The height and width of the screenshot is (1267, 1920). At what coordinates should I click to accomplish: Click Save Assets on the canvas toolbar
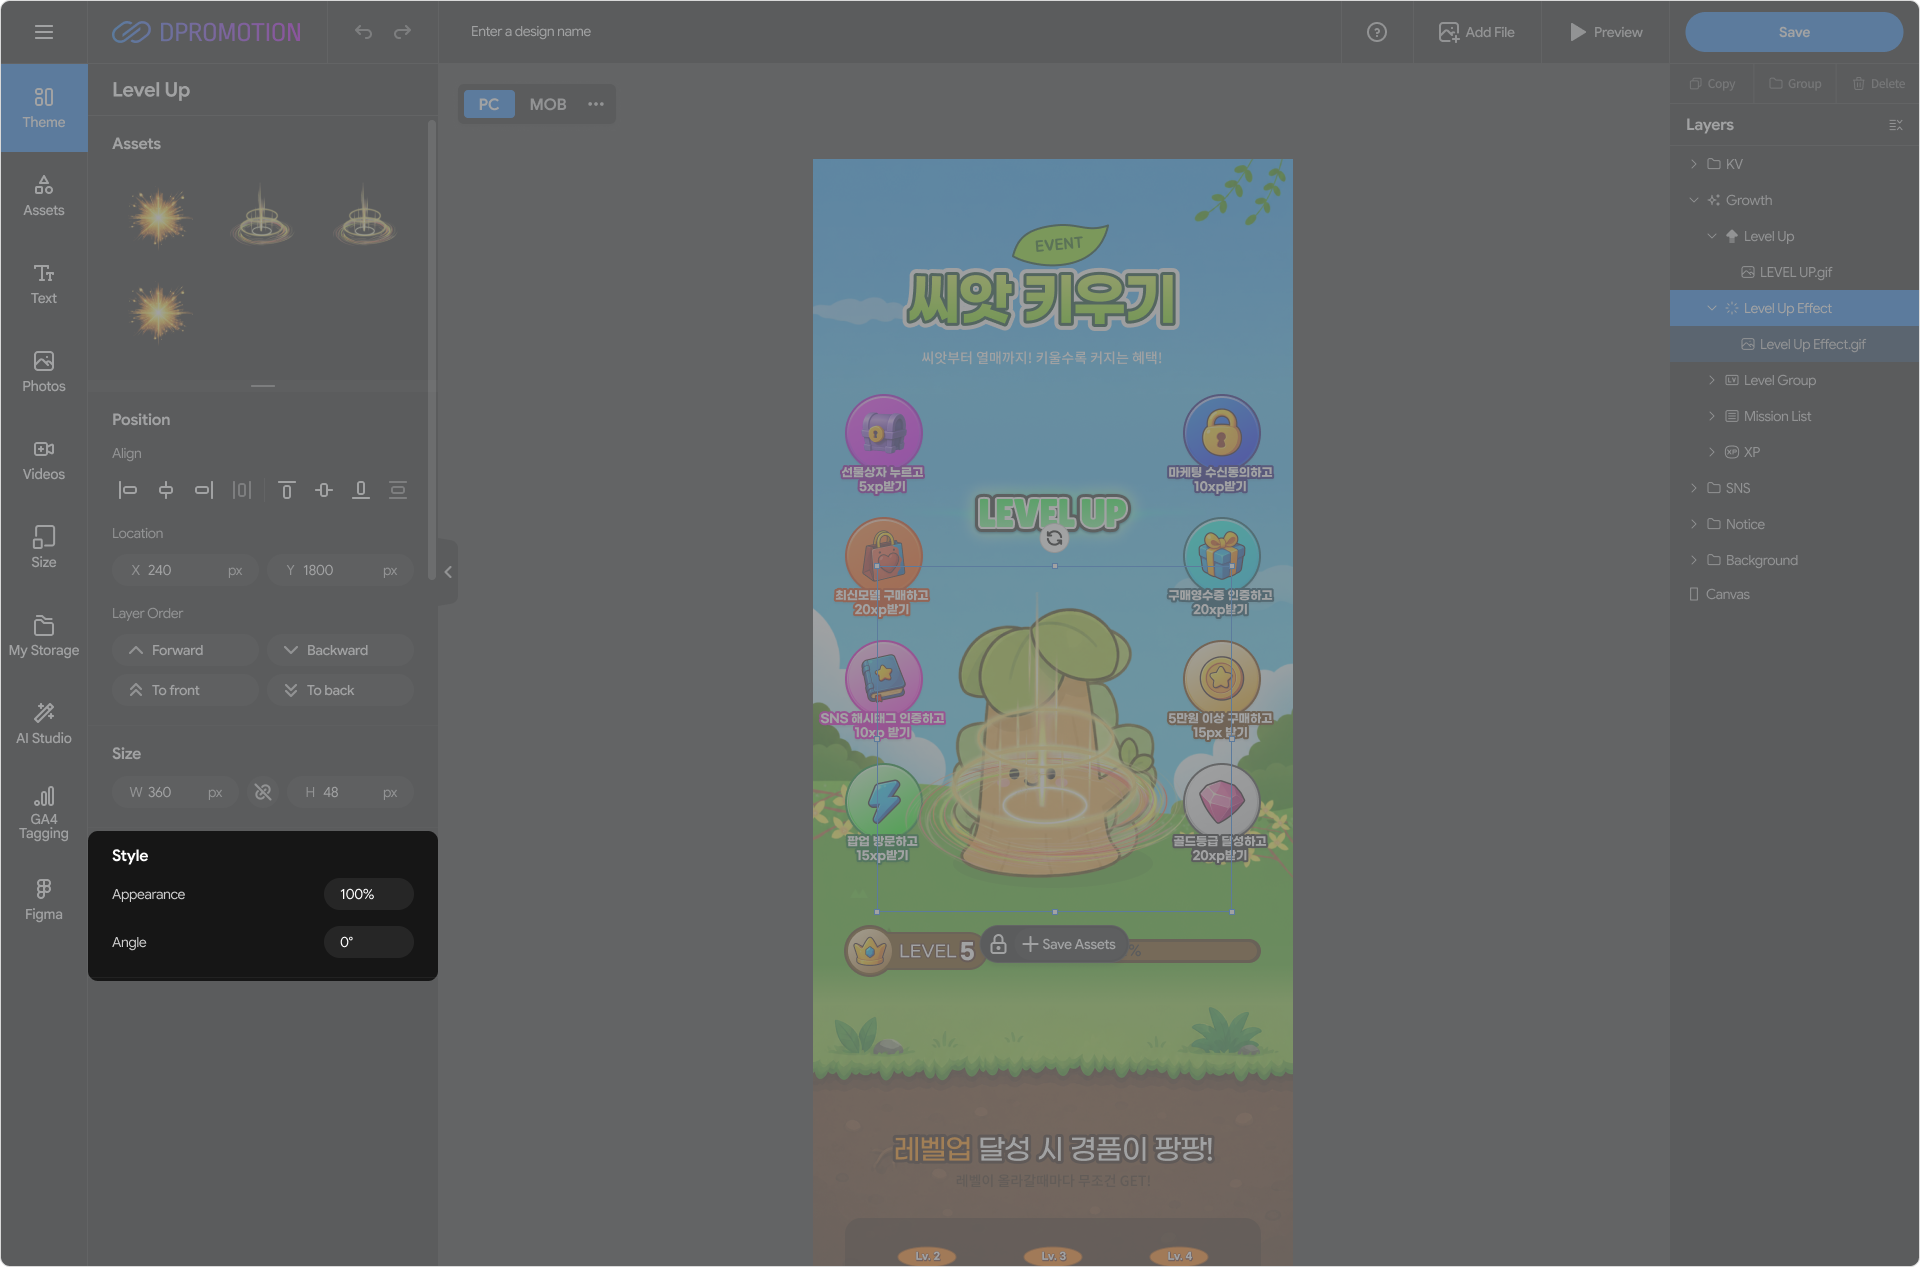[1068, 944]
